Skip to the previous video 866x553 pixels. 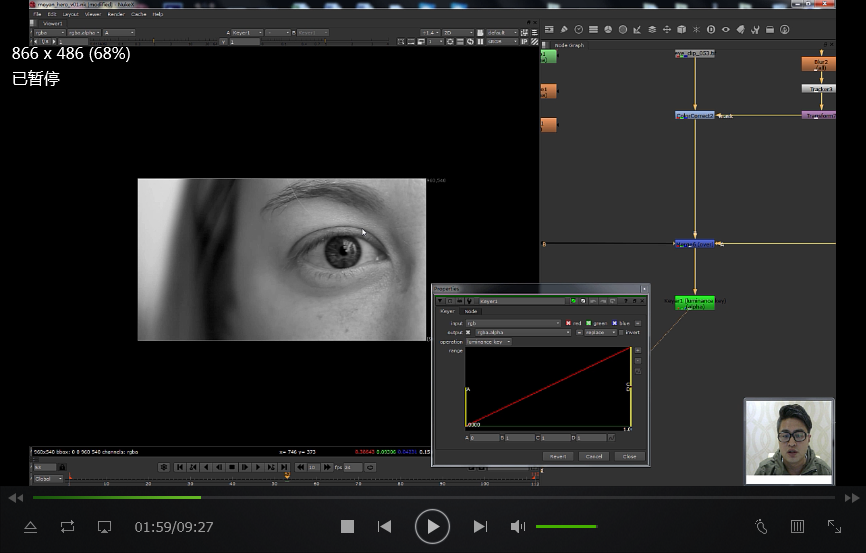pos(384,526)
